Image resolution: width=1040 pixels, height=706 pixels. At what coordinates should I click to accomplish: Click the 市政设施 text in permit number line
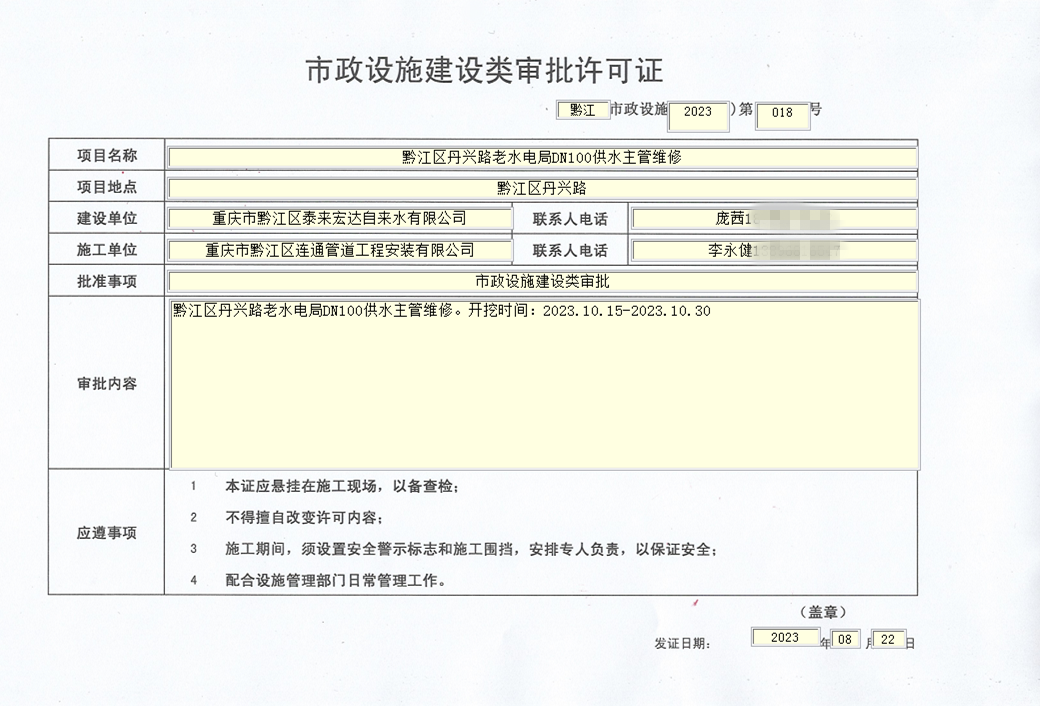coord(639,109)
